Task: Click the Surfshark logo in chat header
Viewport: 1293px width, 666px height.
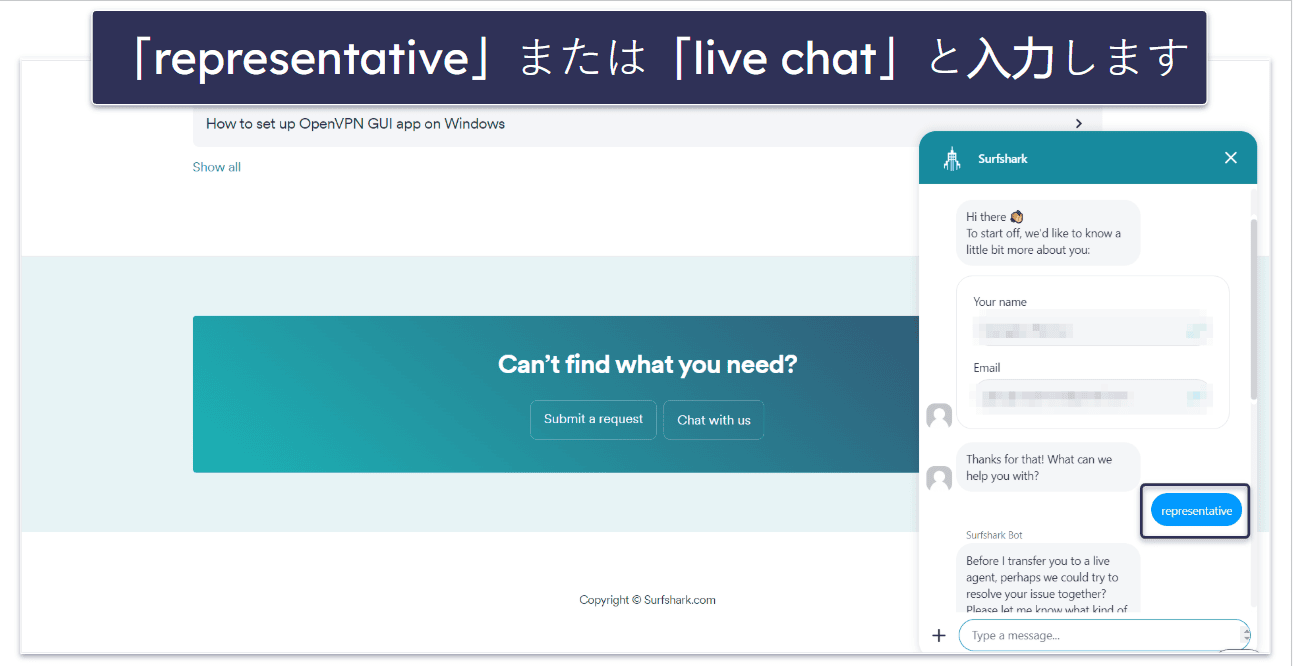Action: pos(952,158)
